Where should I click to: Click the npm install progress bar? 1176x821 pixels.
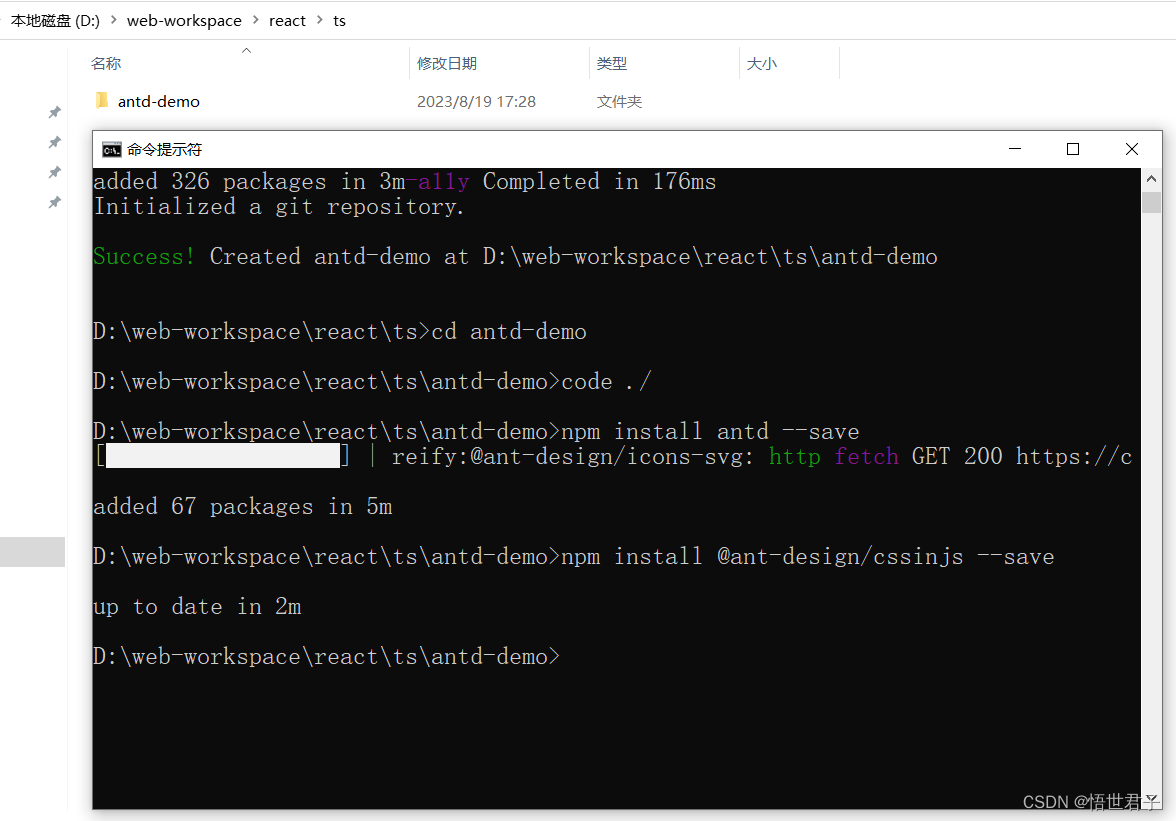(x=223, y=456)
